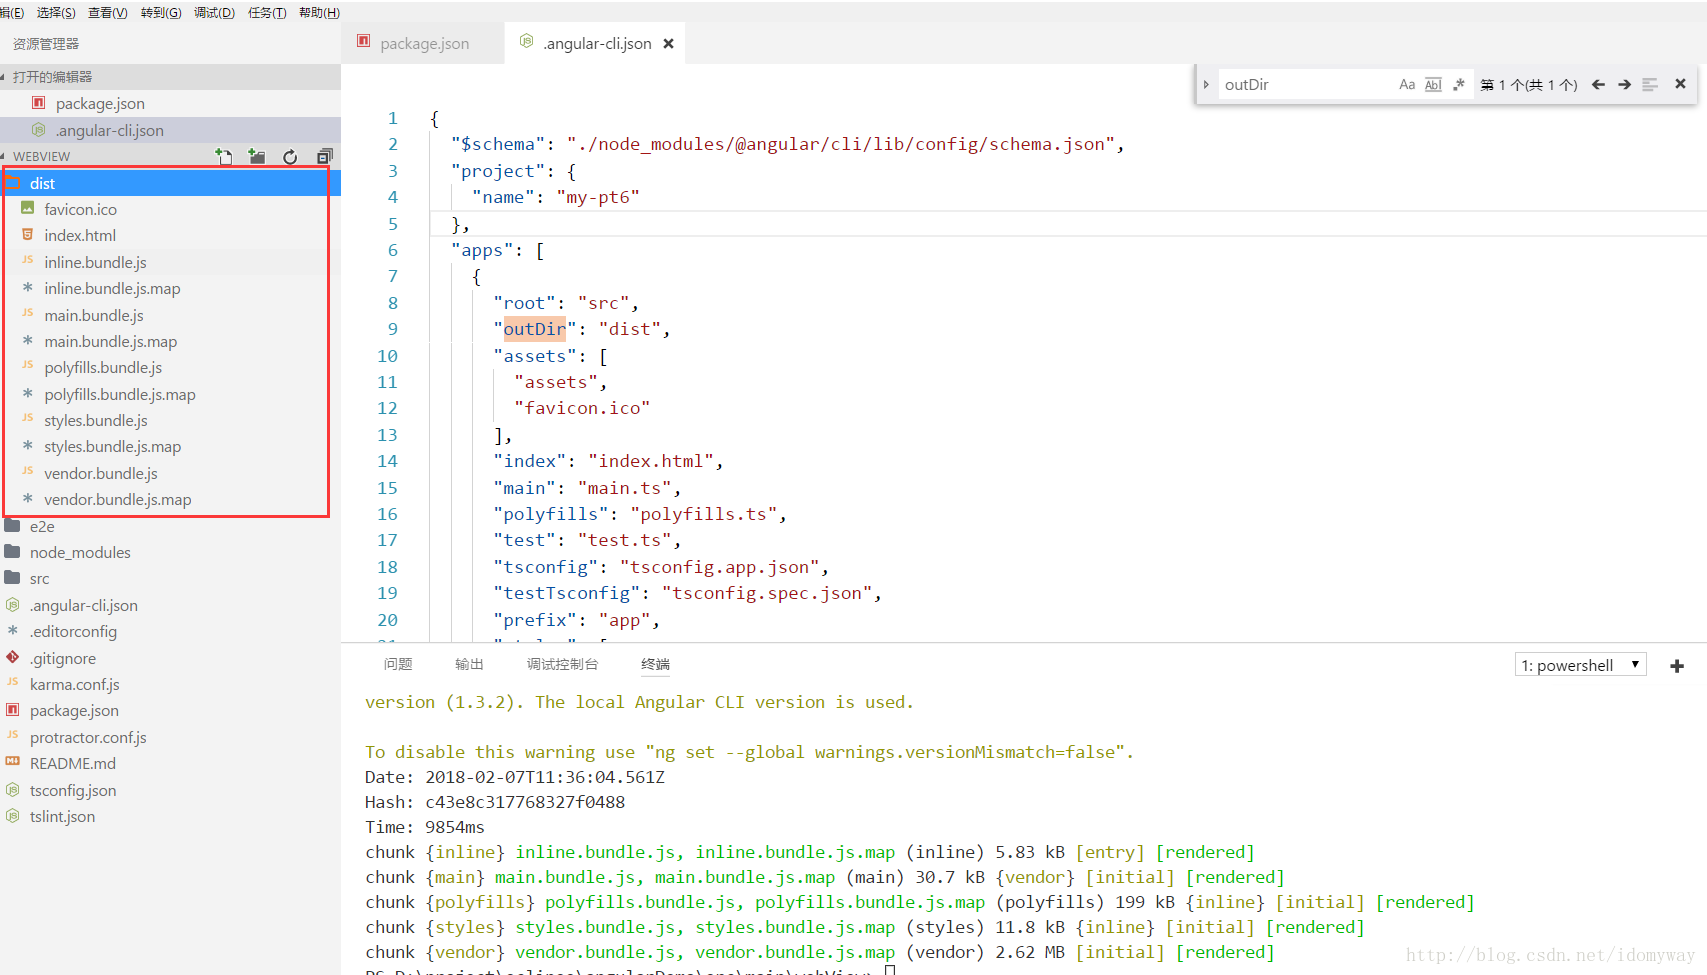This screenshot has height=975, width=1707.
Task: Open the 选择(S) menu
Action: (x=56, y=12)
